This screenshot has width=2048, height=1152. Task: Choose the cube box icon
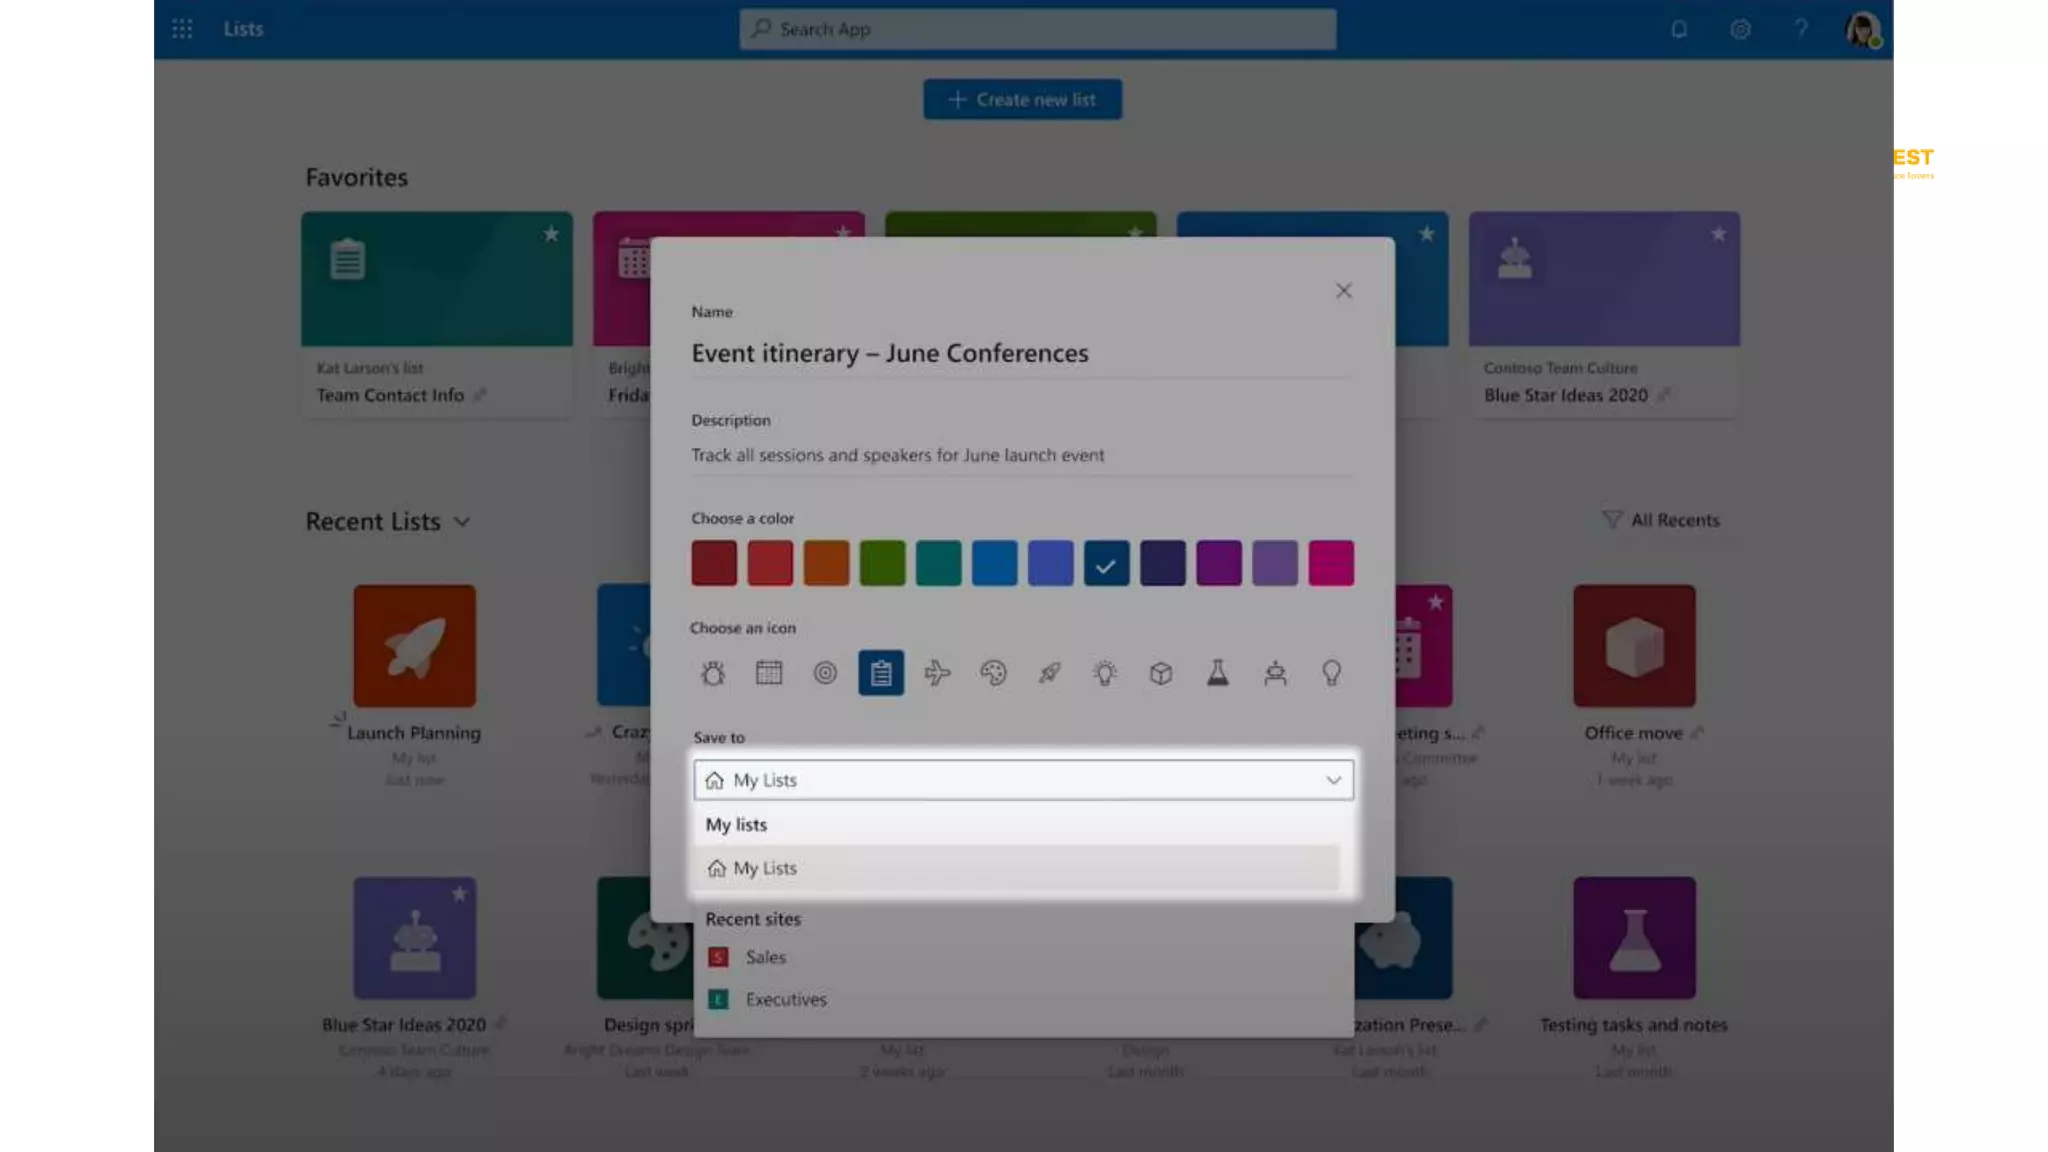1161,673
